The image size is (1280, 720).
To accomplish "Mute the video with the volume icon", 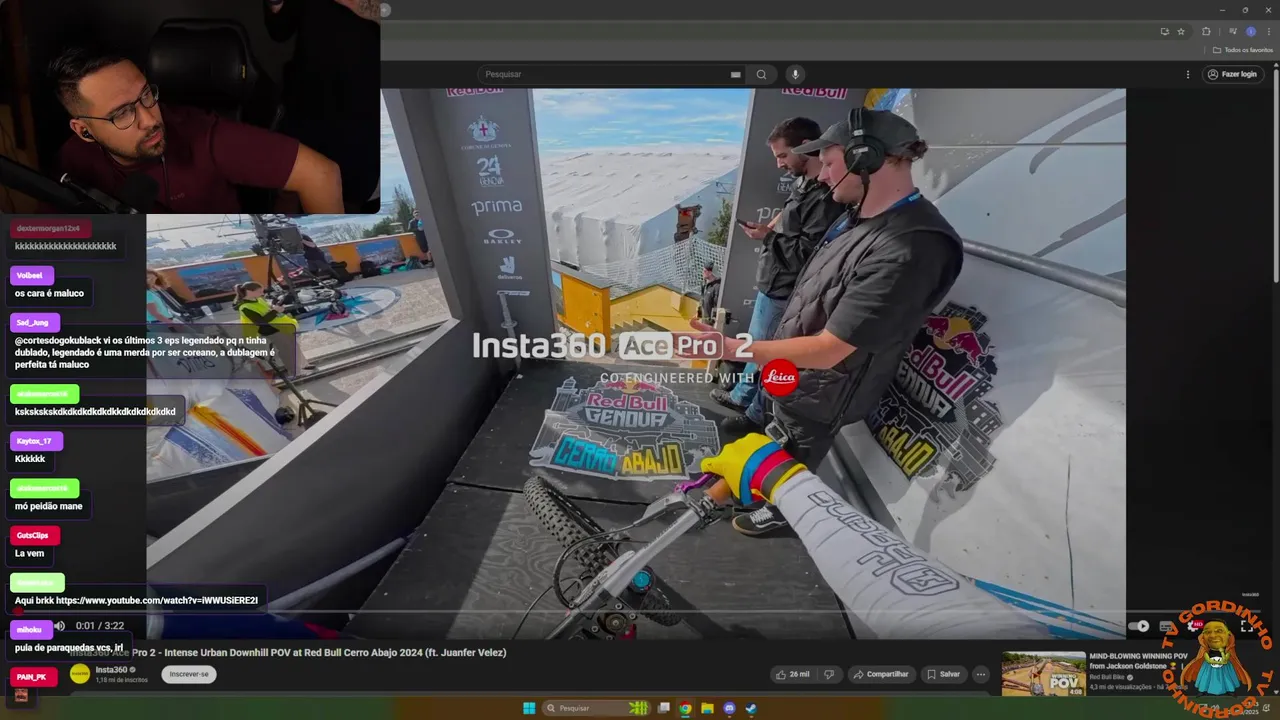I will point(59,626).
